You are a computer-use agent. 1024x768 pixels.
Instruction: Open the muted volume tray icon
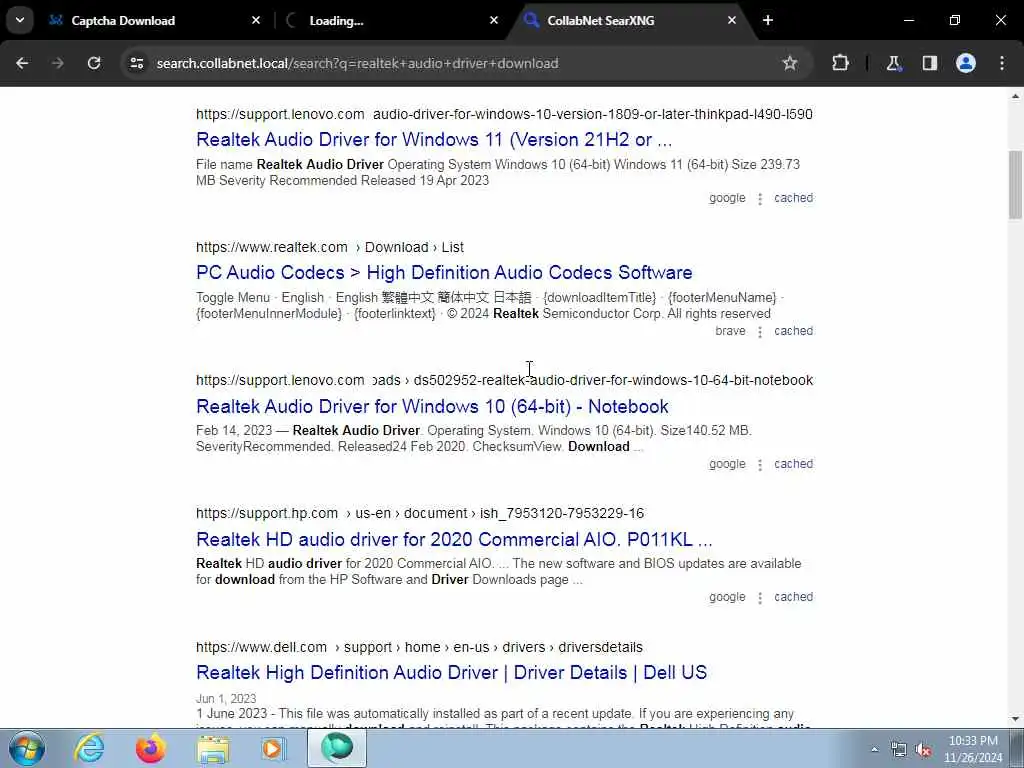point(923,750)
